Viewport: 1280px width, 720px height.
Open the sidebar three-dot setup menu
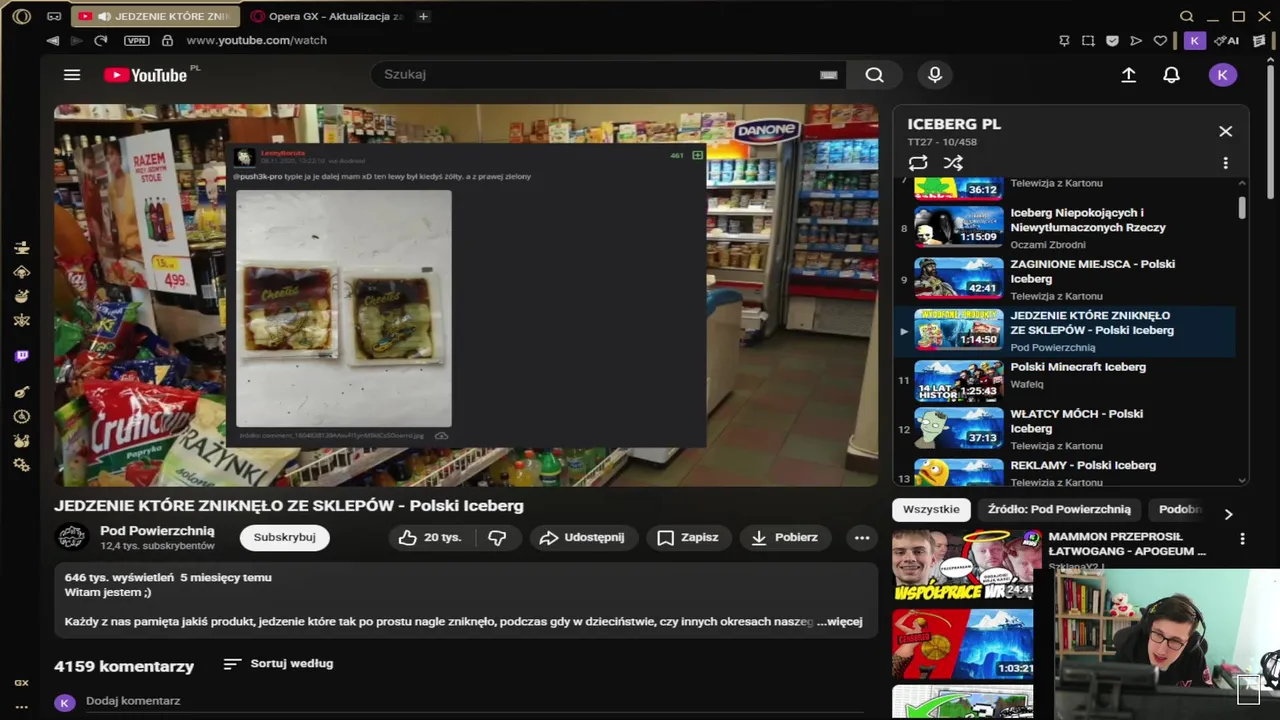tap(21, 706)
